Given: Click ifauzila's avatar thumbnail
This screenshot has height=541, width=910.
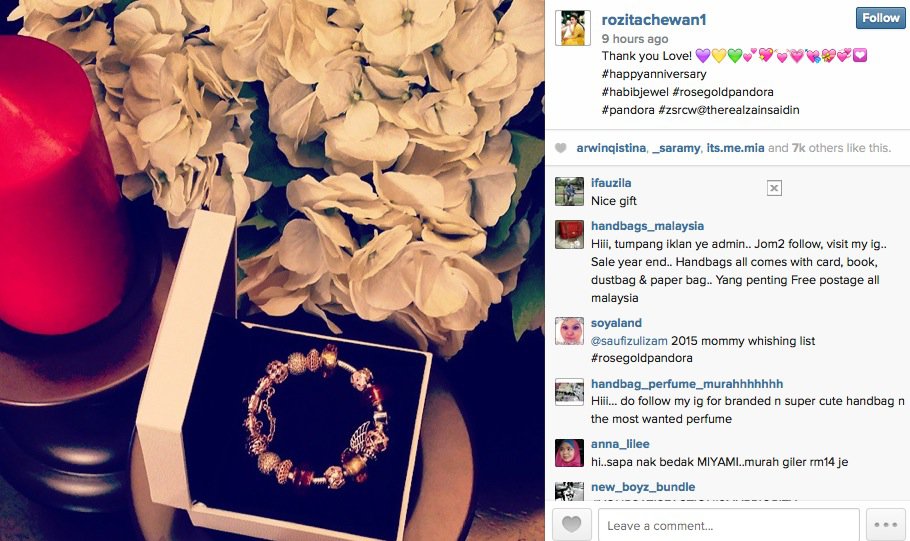Looking at the screenshot, I should tap(569, 192).
